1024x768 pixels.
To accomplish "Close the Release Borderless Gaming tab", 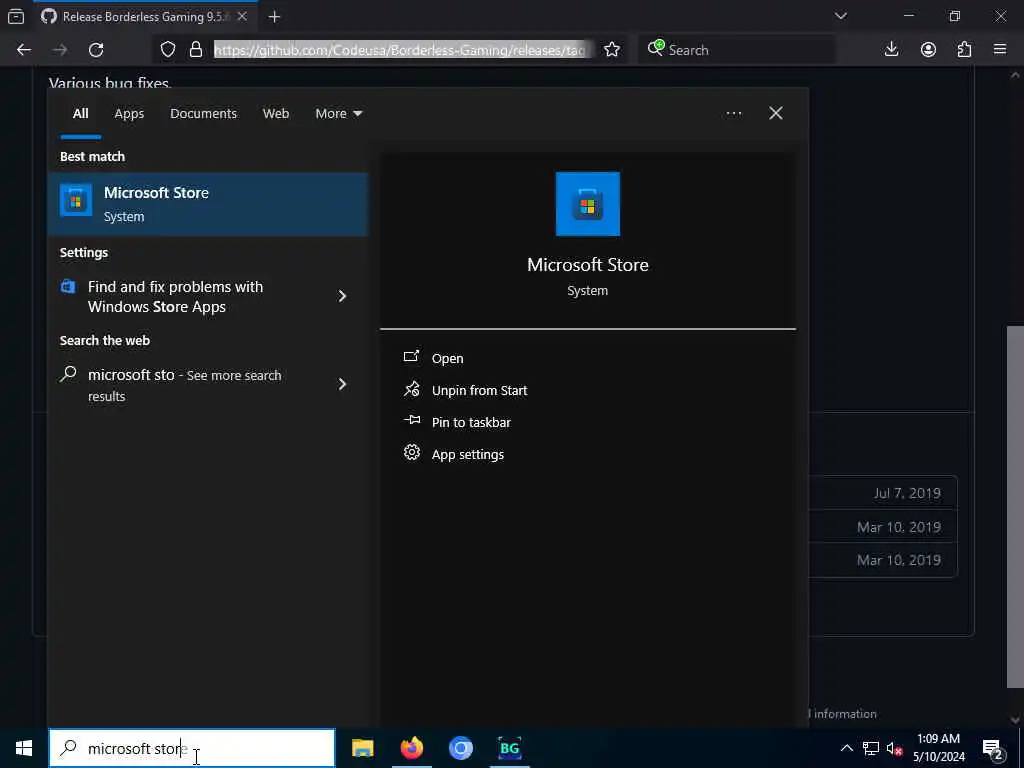I will coord(242,16).
